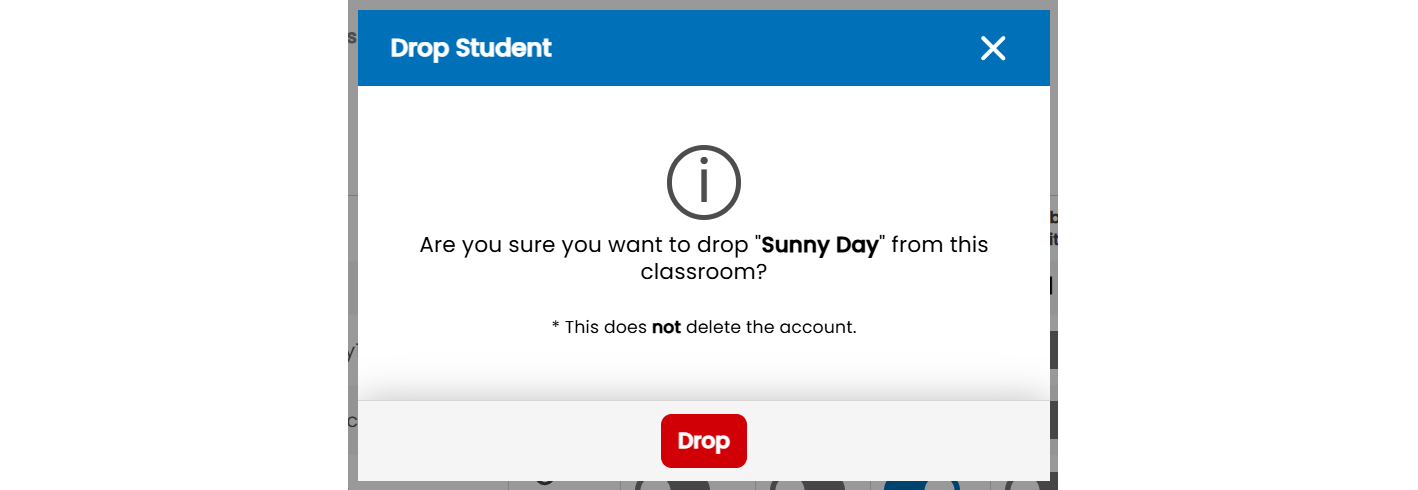
Task: Click the gray footer area beside Drop
Action: pyautogui.click(x=510, y=441)
